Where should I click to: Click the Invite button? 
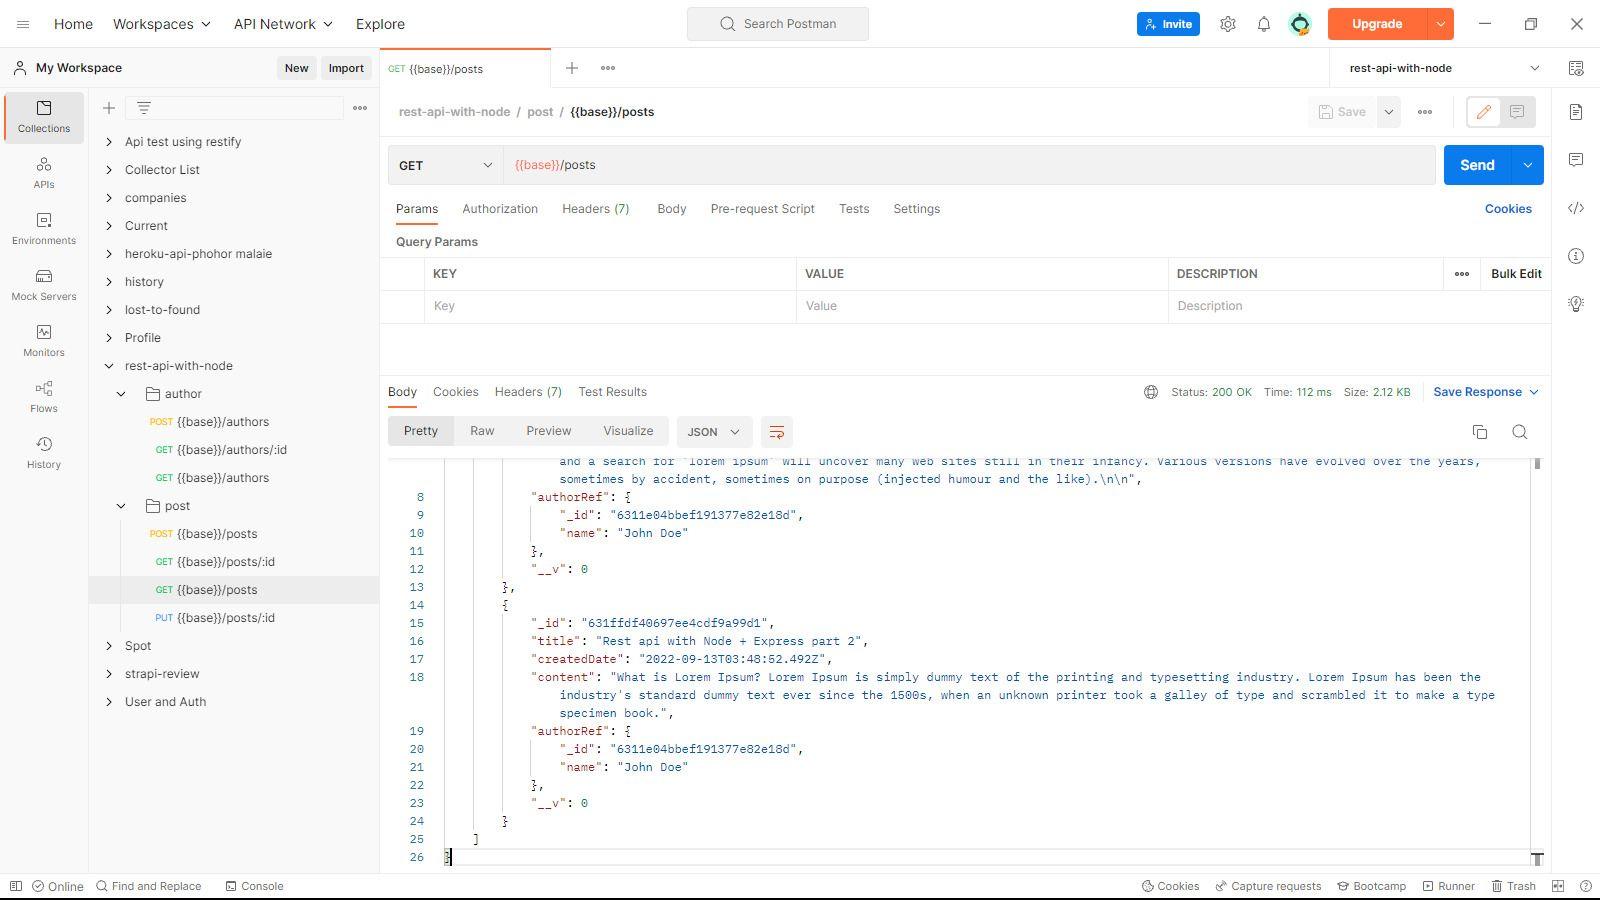[1168, 24]
